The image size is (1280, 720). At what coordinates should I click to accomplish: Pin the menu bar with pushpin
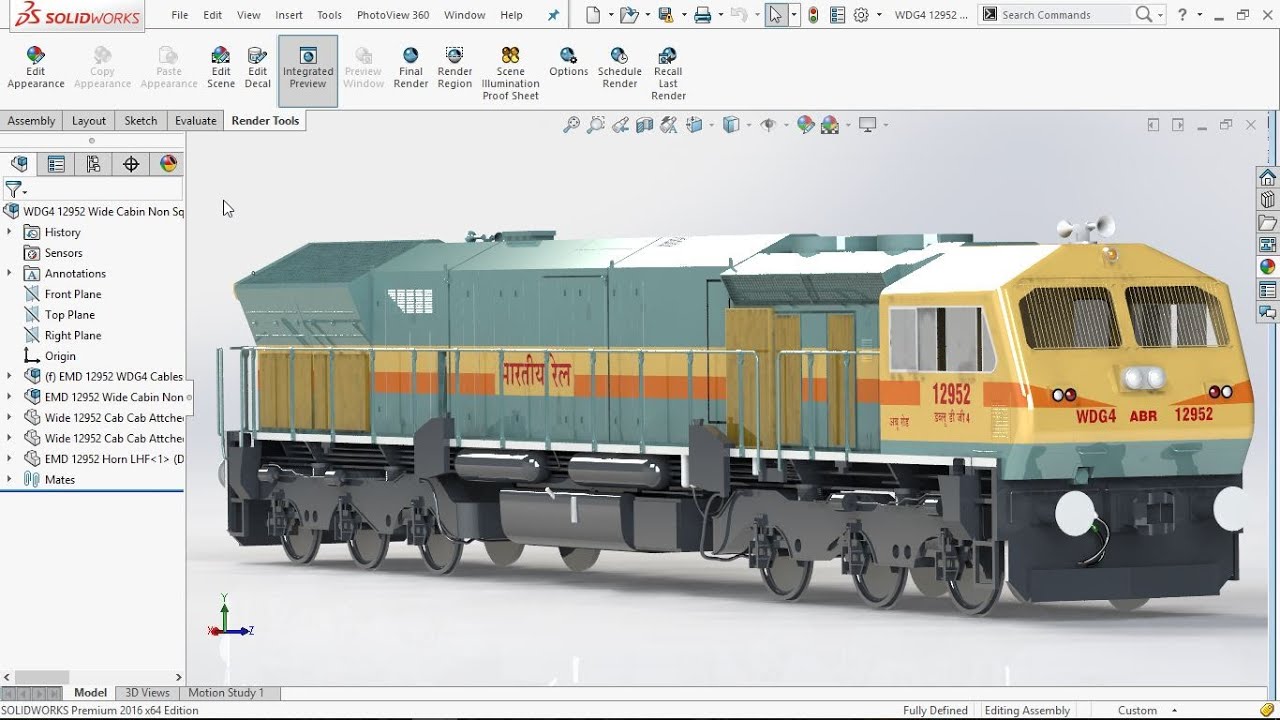(x=554, y=15)
